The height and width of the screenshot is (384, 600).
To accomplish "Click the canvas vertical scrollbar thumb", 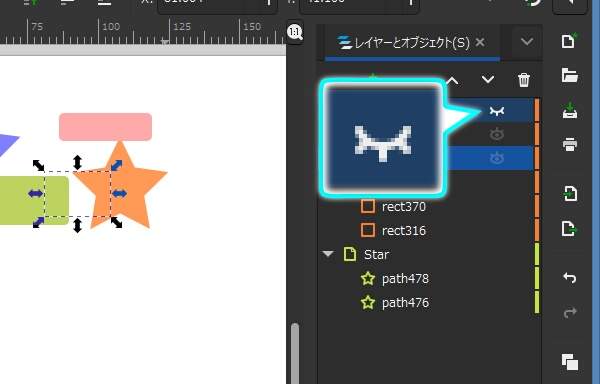I will tap(295, 353).
